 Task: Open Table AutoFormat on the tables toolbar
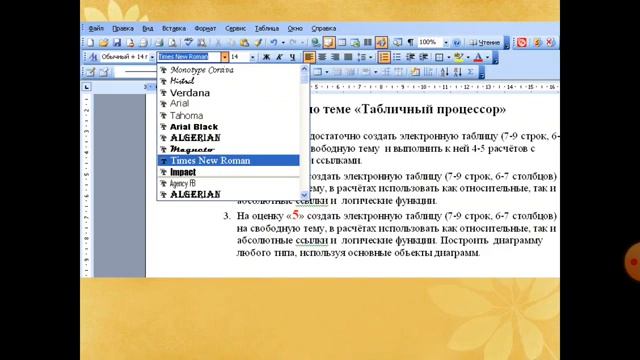point(416,72)
